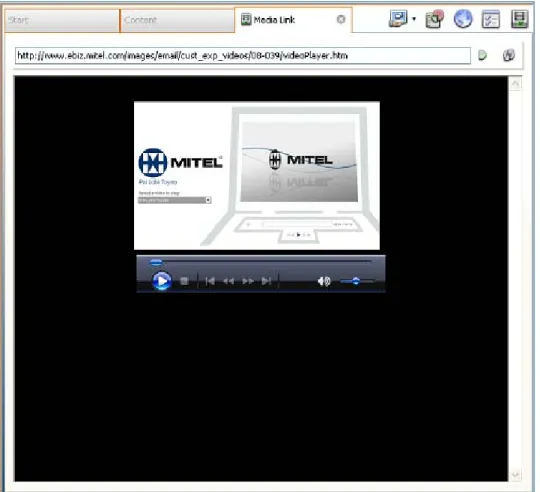Play the video with blue play button
540x492 pixels.
161,281
